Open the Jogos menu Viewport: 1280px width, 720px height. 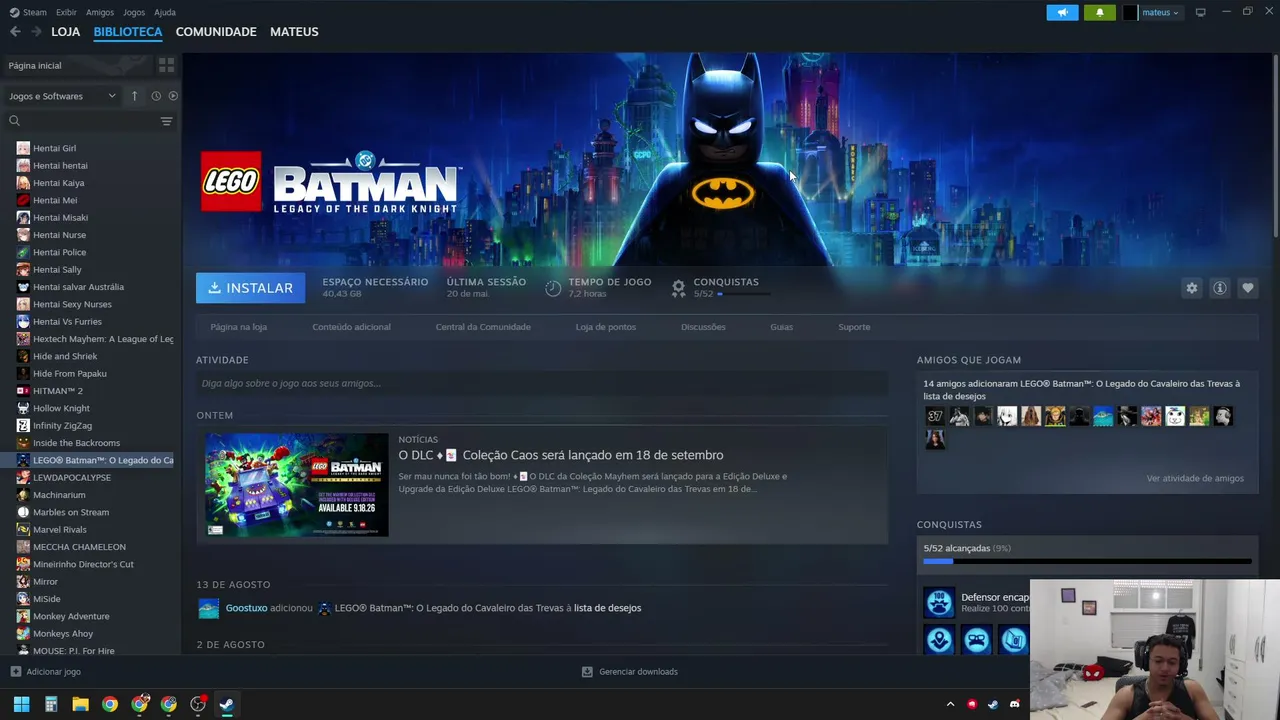tap(134, 12)
